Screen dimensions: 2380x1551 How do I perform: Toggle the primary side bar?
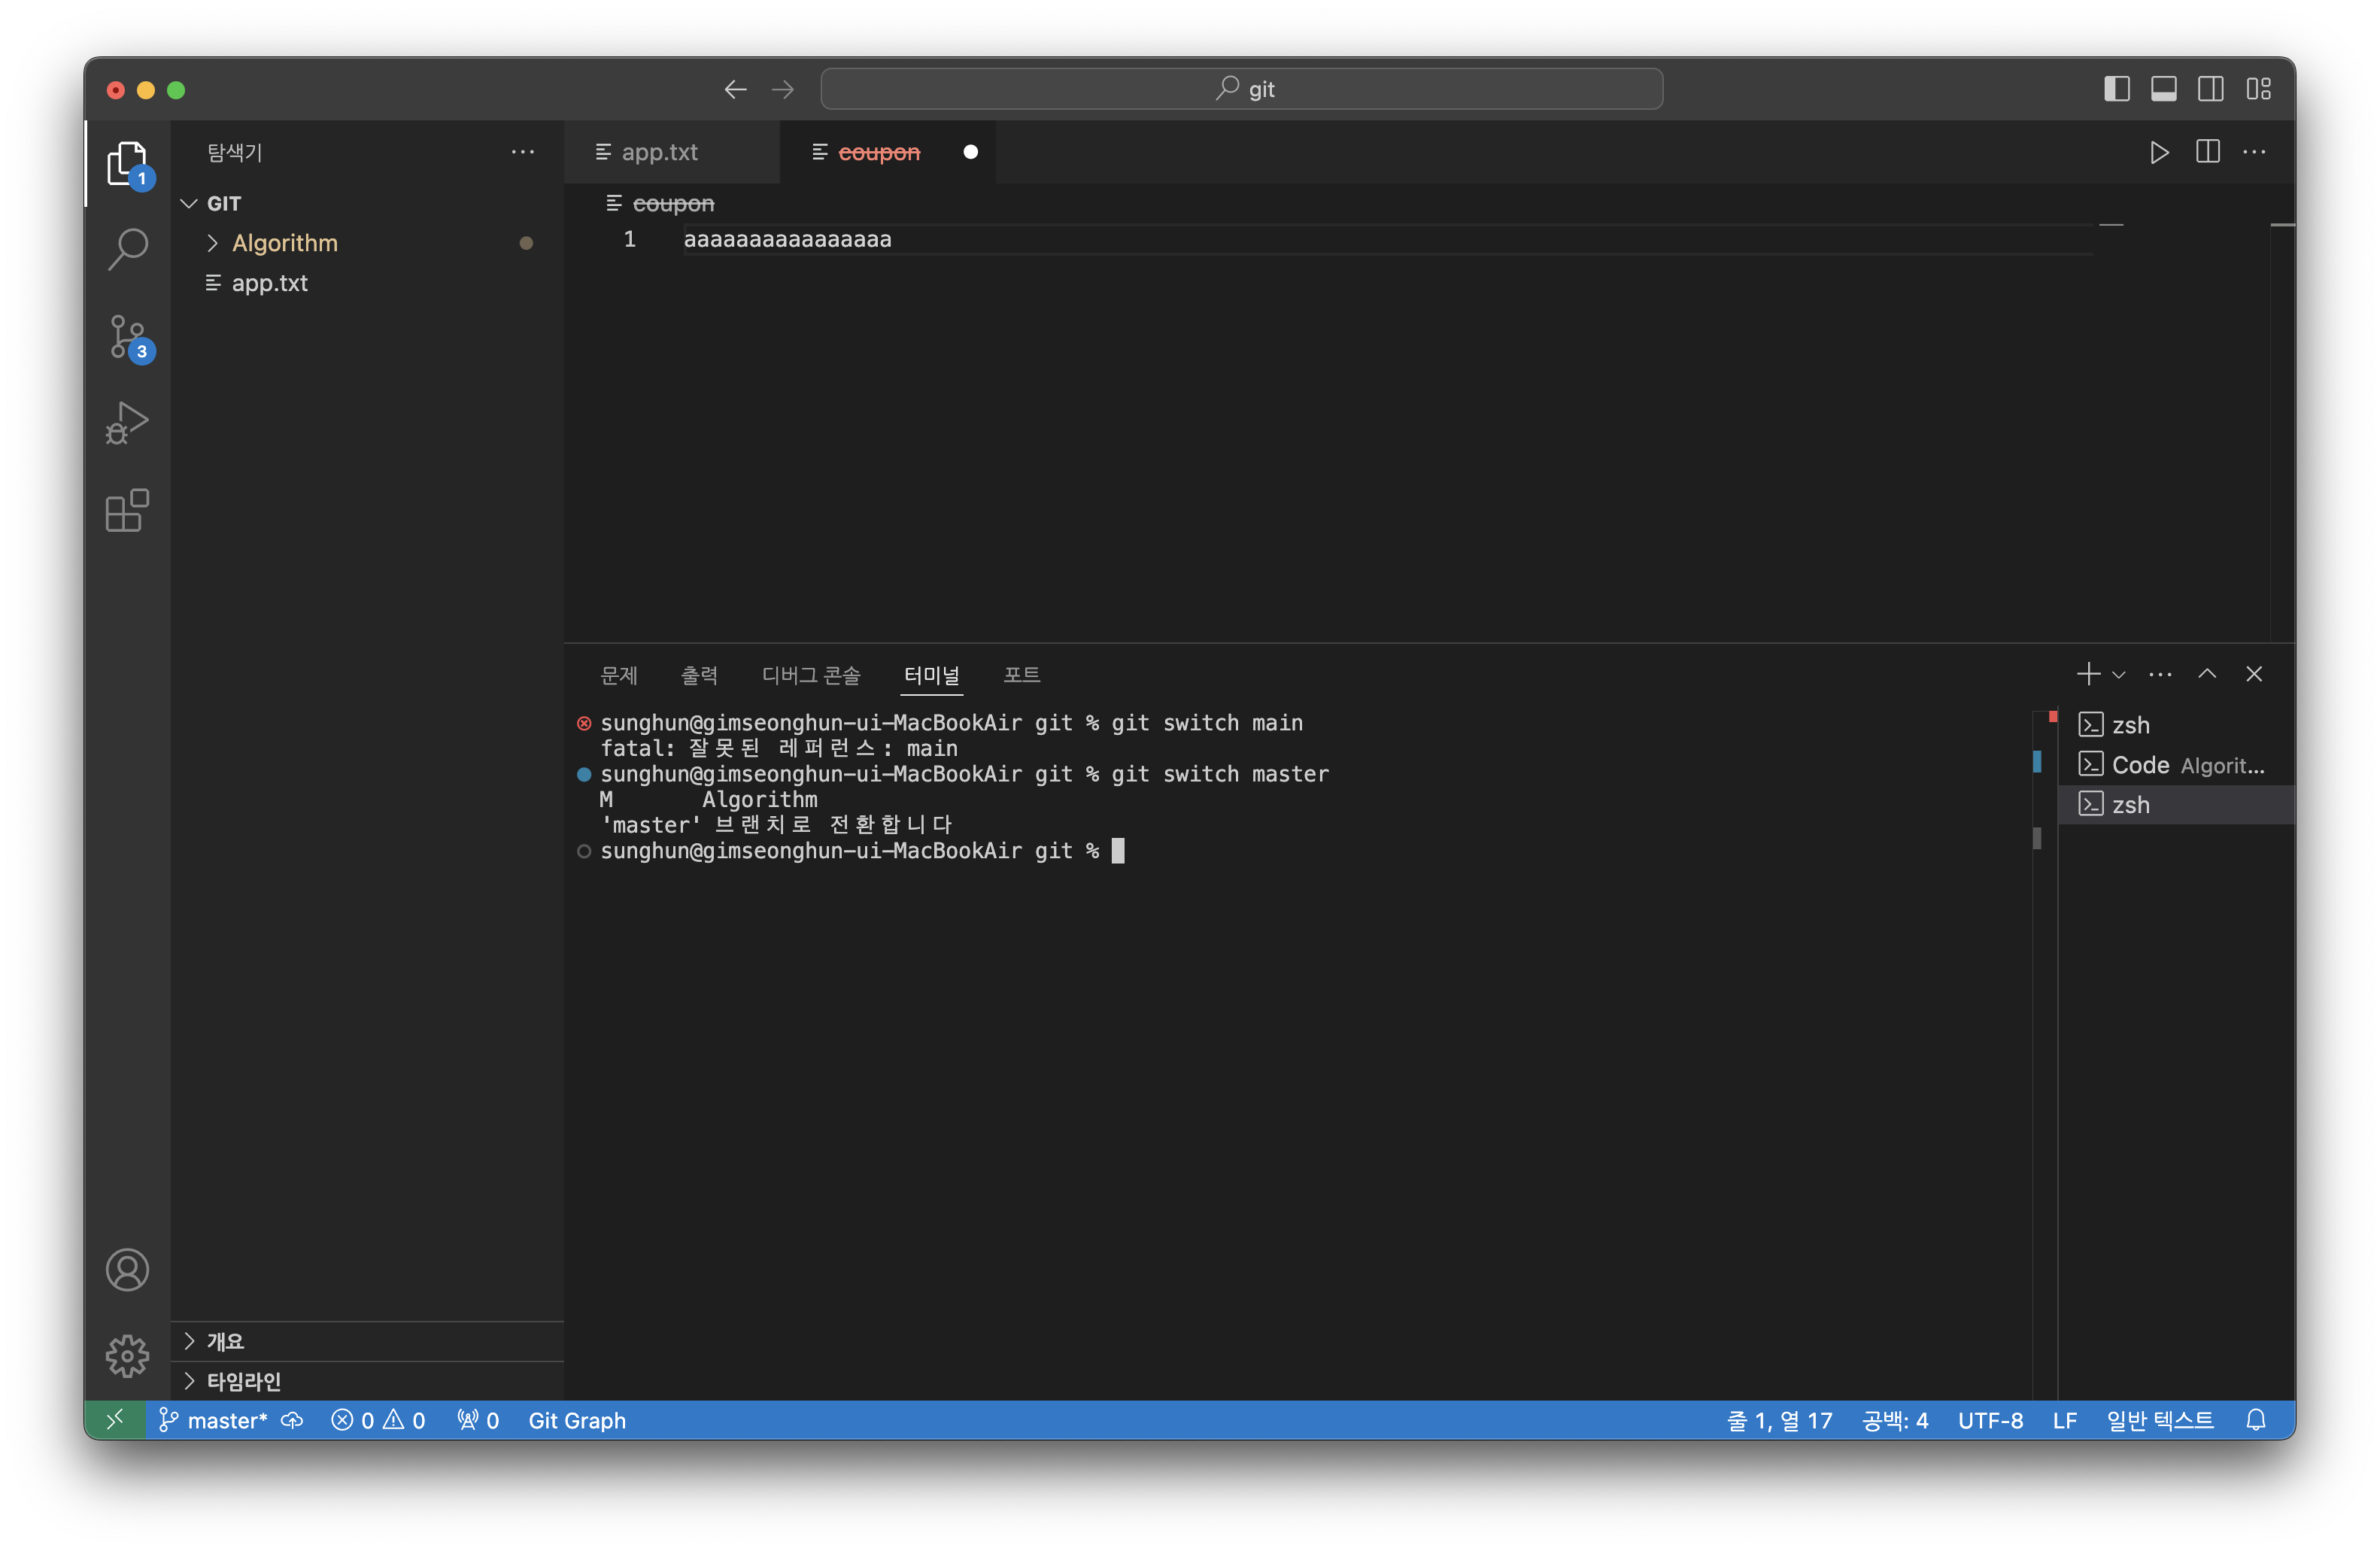click(2116, 89)
